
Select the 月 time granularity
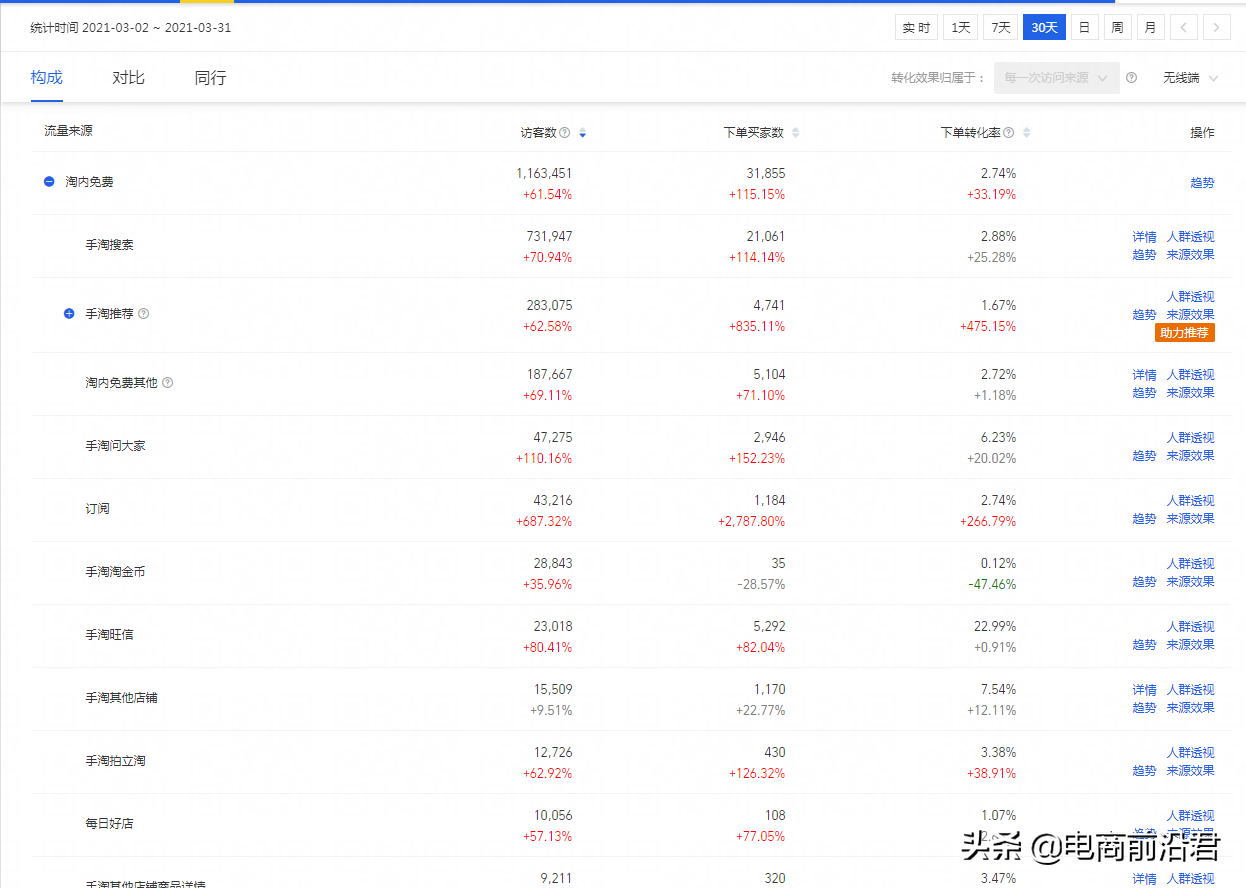click(1151, 28)
